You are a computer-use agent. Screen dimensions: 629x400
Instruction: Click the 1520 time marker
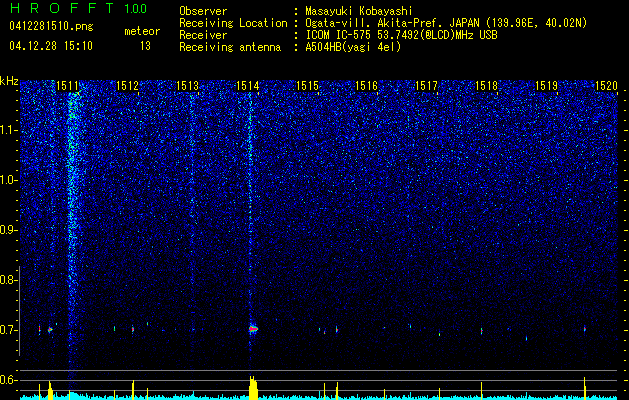click(606, 85)
